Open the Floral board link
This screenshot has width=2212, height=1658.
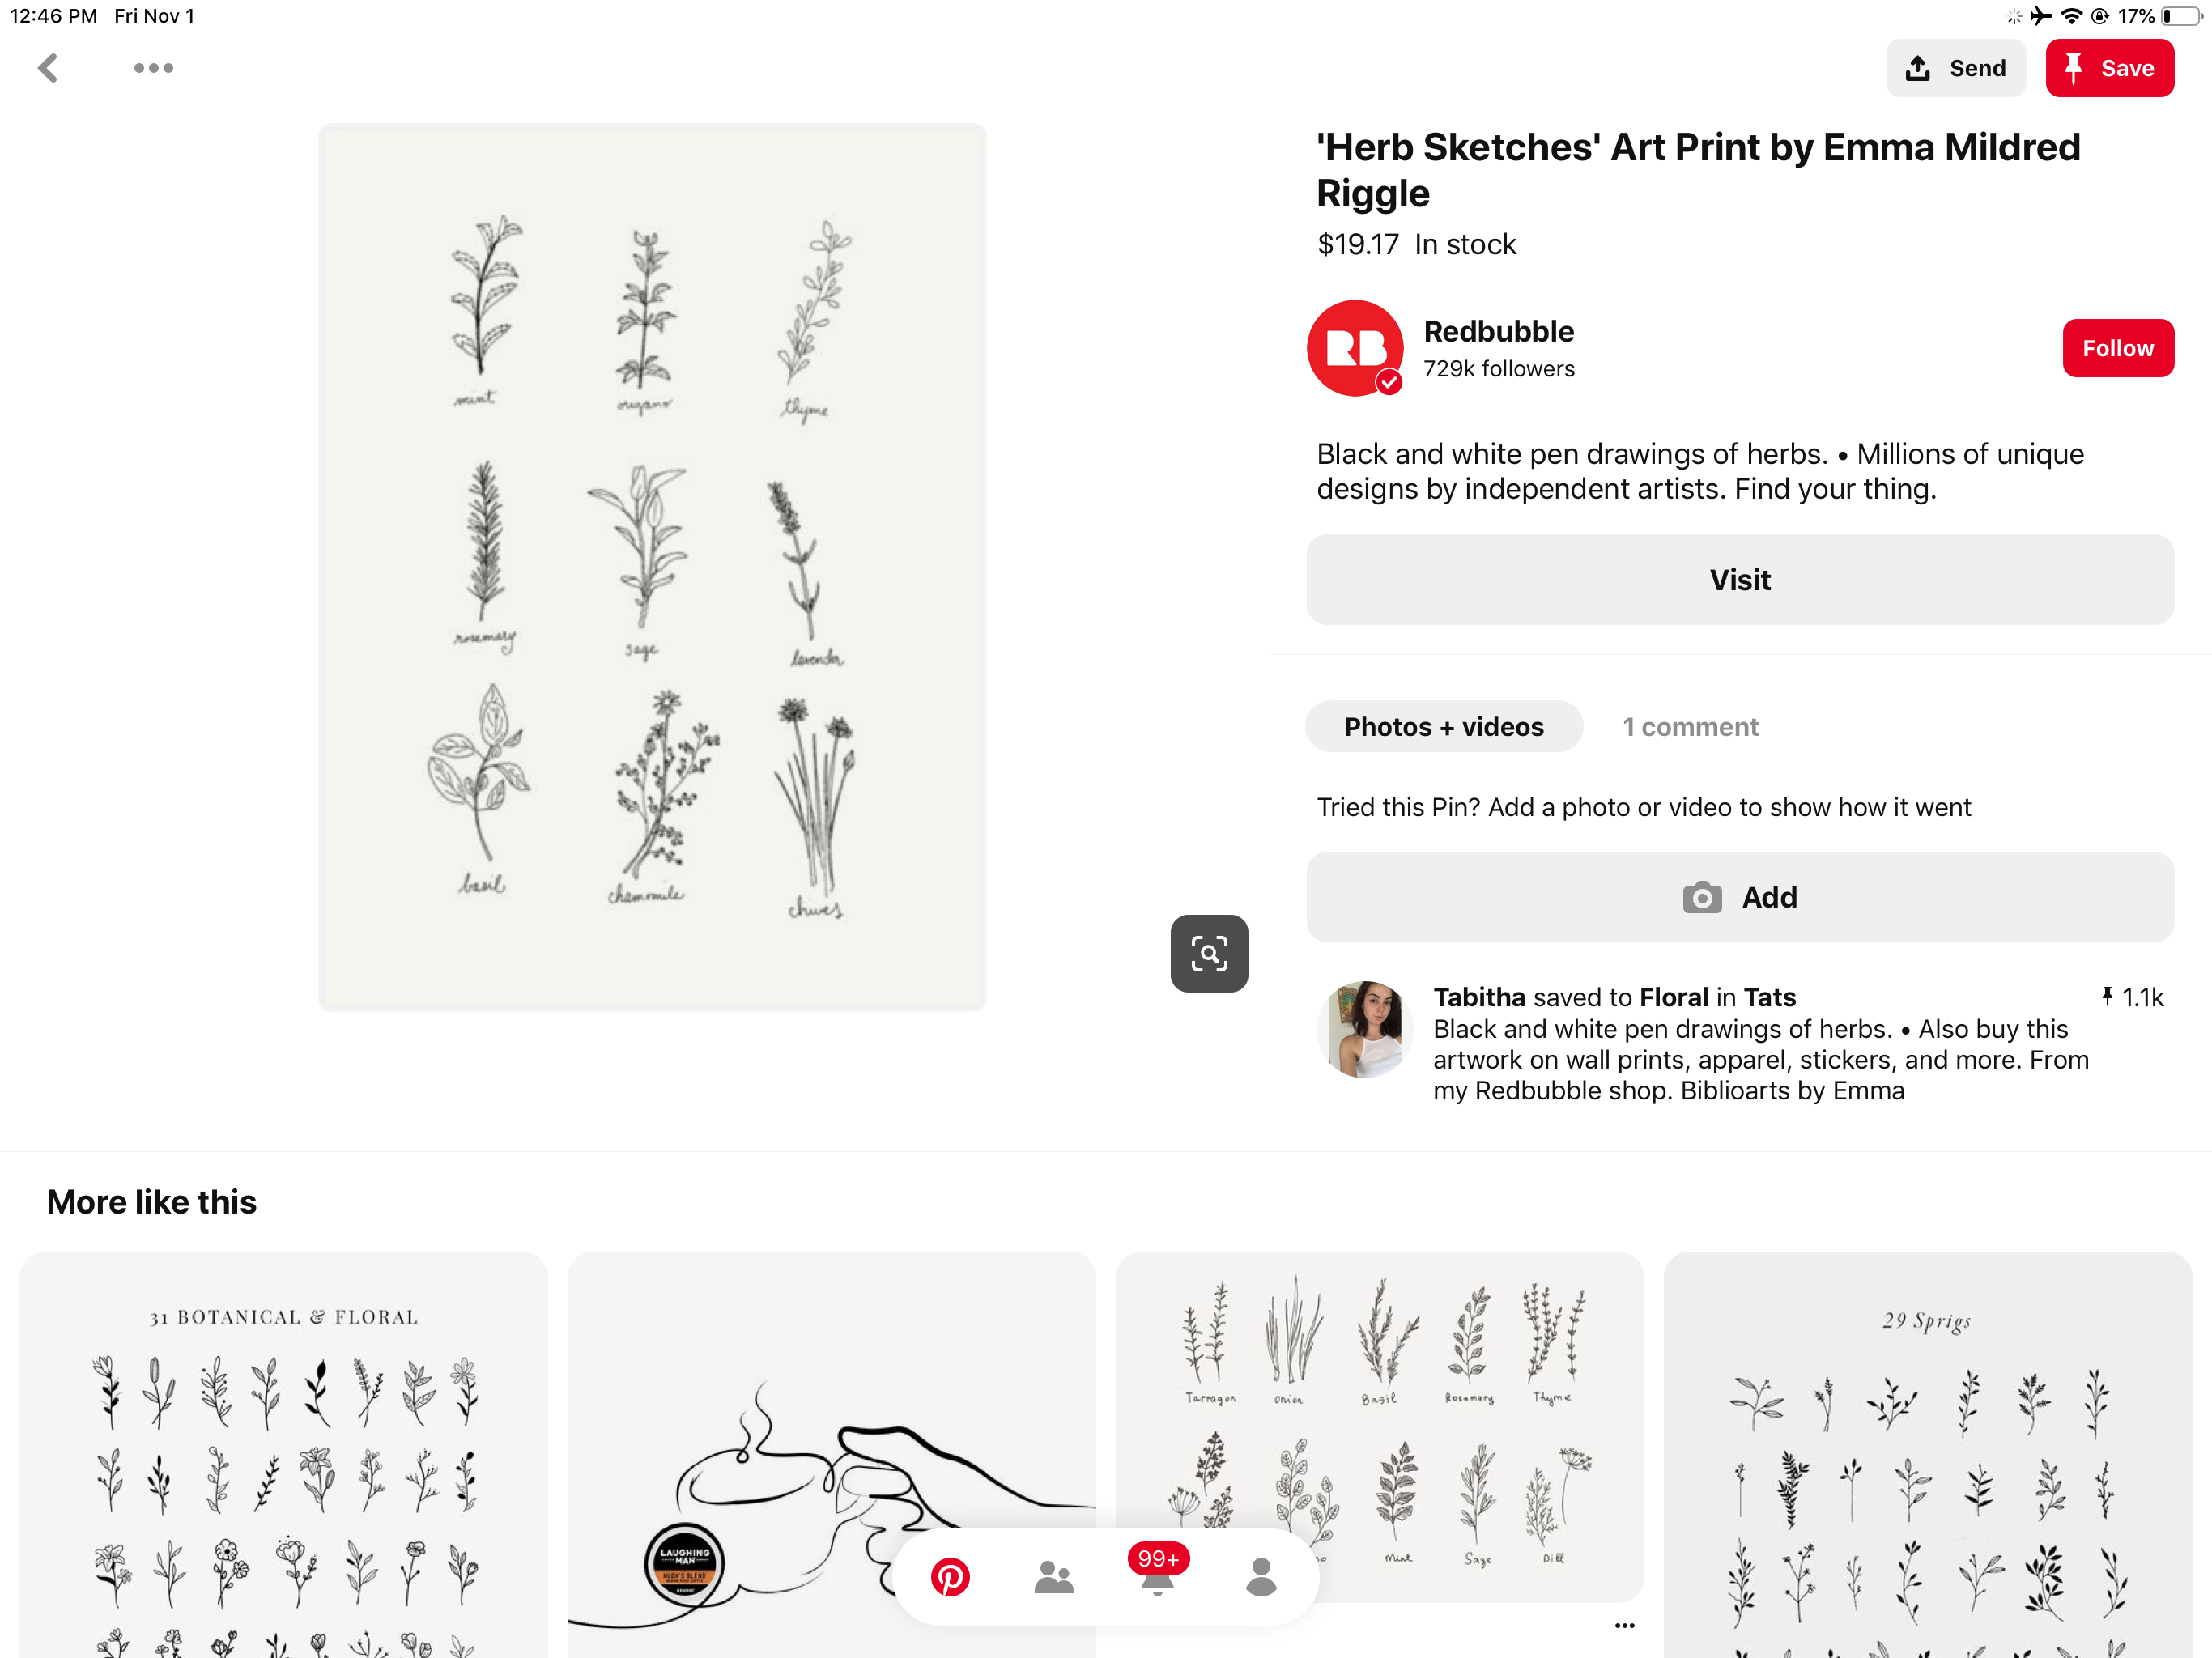[1674, 997]
